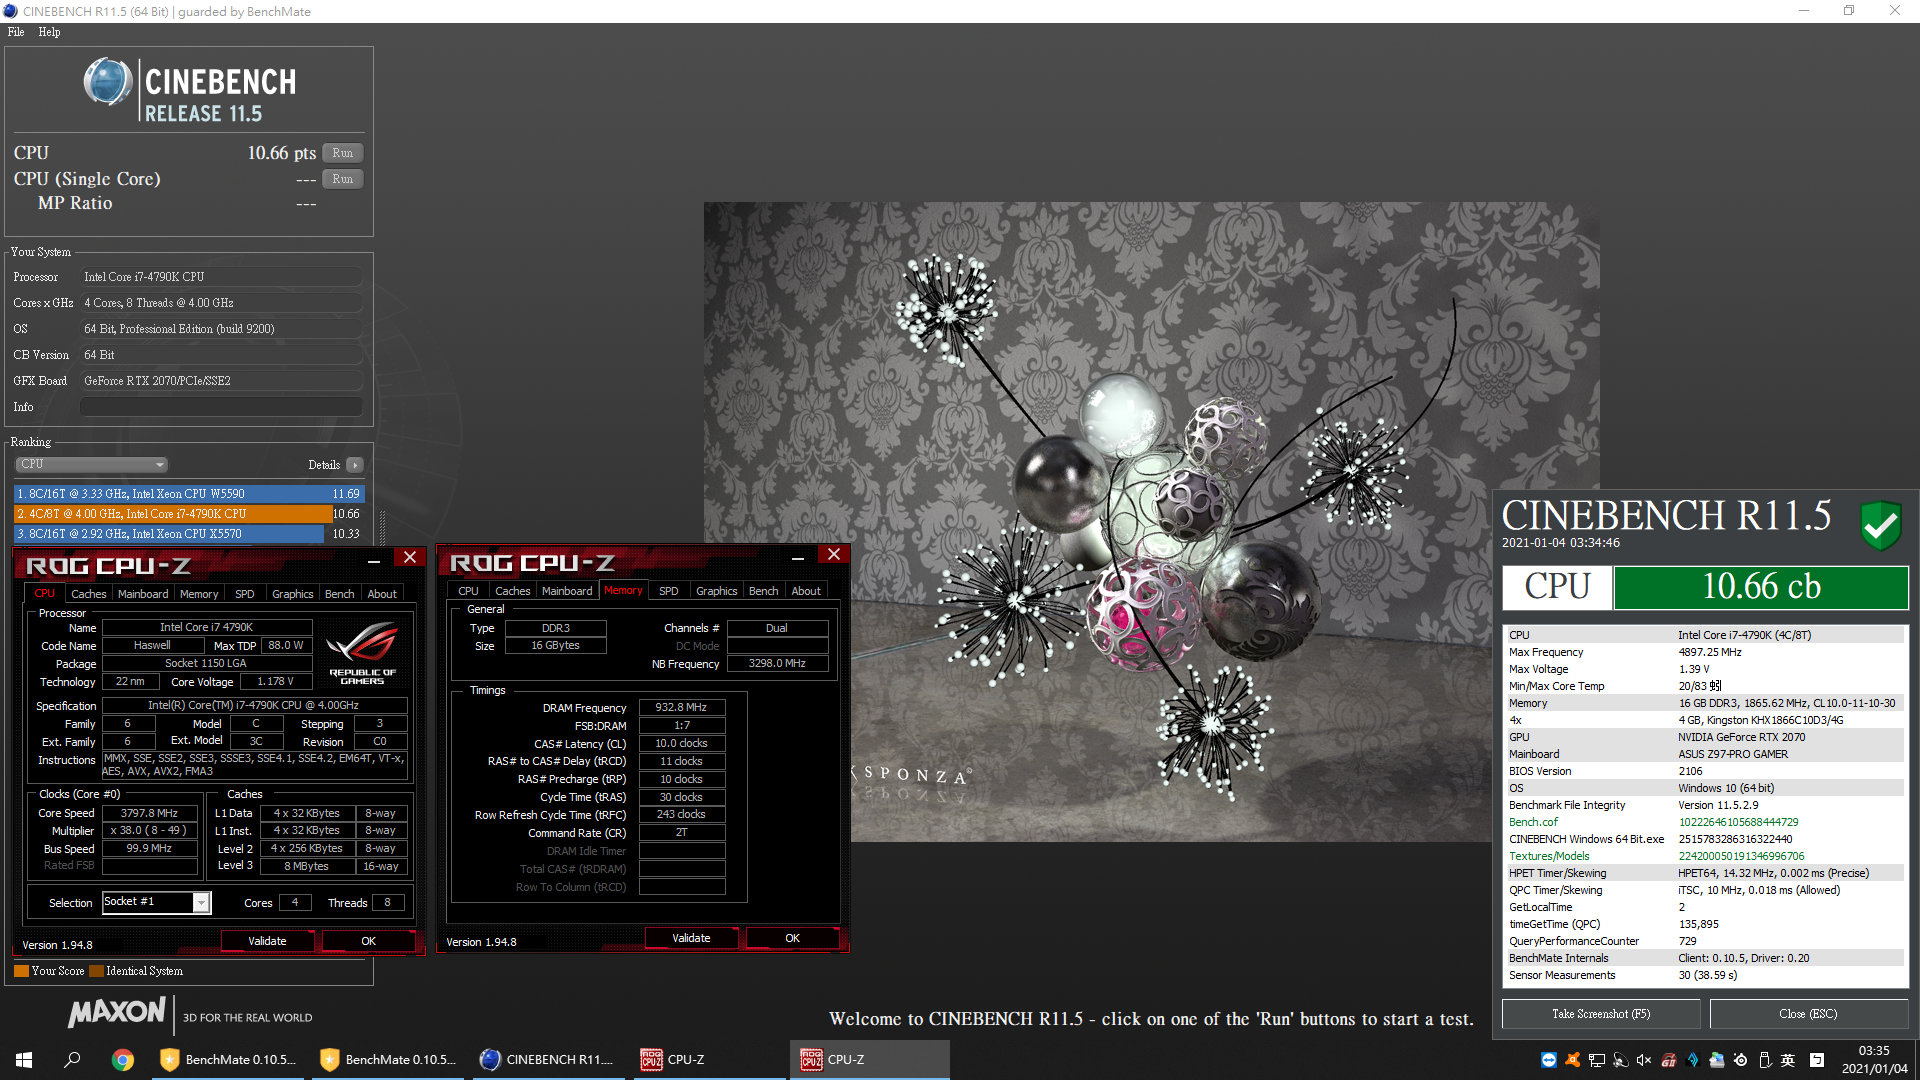Minimize the right ROG CPU-Z window
Viewport: 1920px width, 1080px height.
coord(798,558)
